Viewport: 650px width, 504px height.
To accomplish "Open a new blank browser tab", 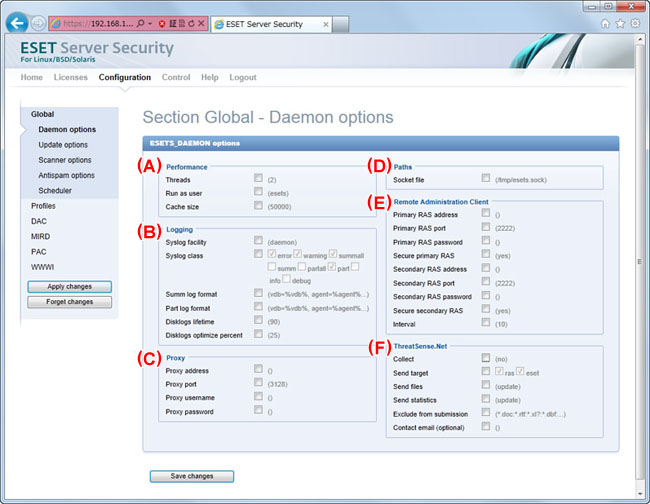I will [x=340, y=24].
